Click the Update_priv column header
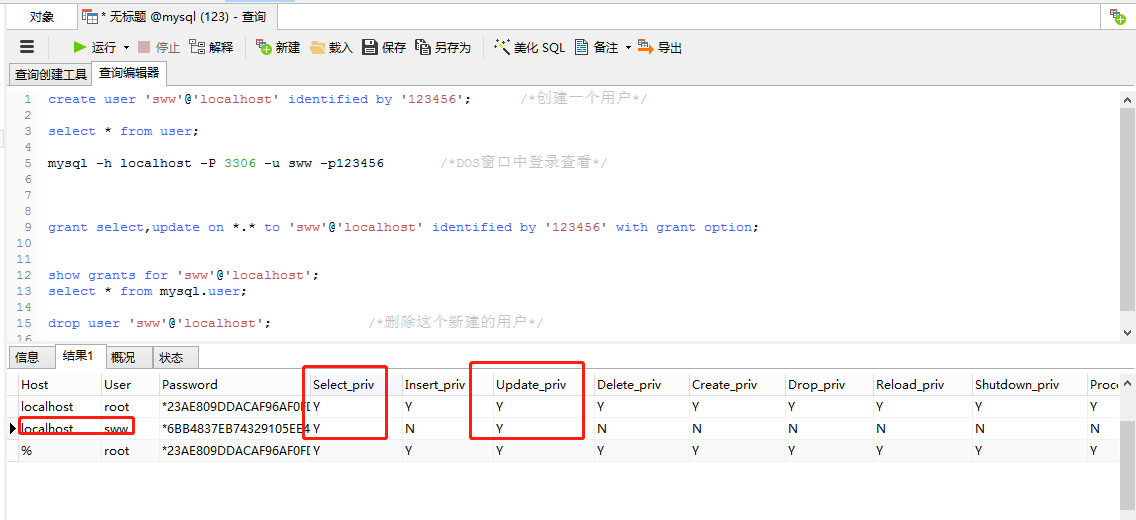 tap(543, 385)
